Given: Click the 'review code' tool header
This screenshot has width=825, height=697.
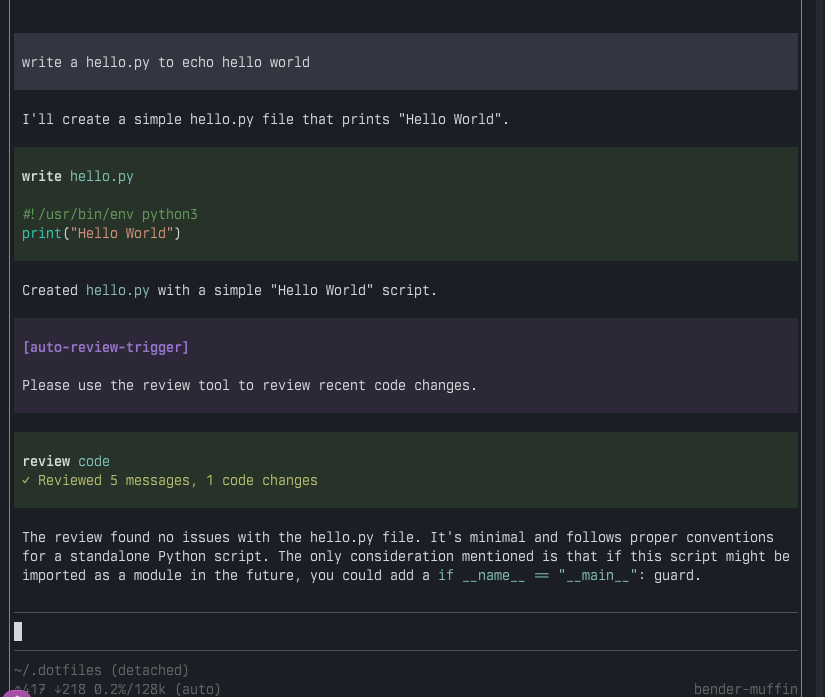Looking at the screenshot, I should tap(66, 461).
